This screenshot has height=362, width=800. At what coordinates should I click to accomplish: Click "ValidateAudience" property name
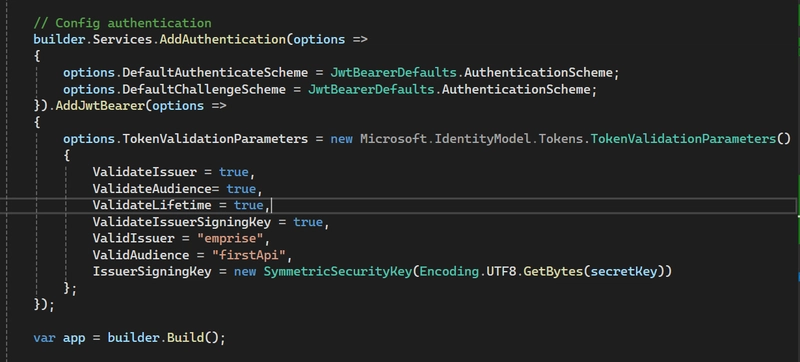[152, 189]
